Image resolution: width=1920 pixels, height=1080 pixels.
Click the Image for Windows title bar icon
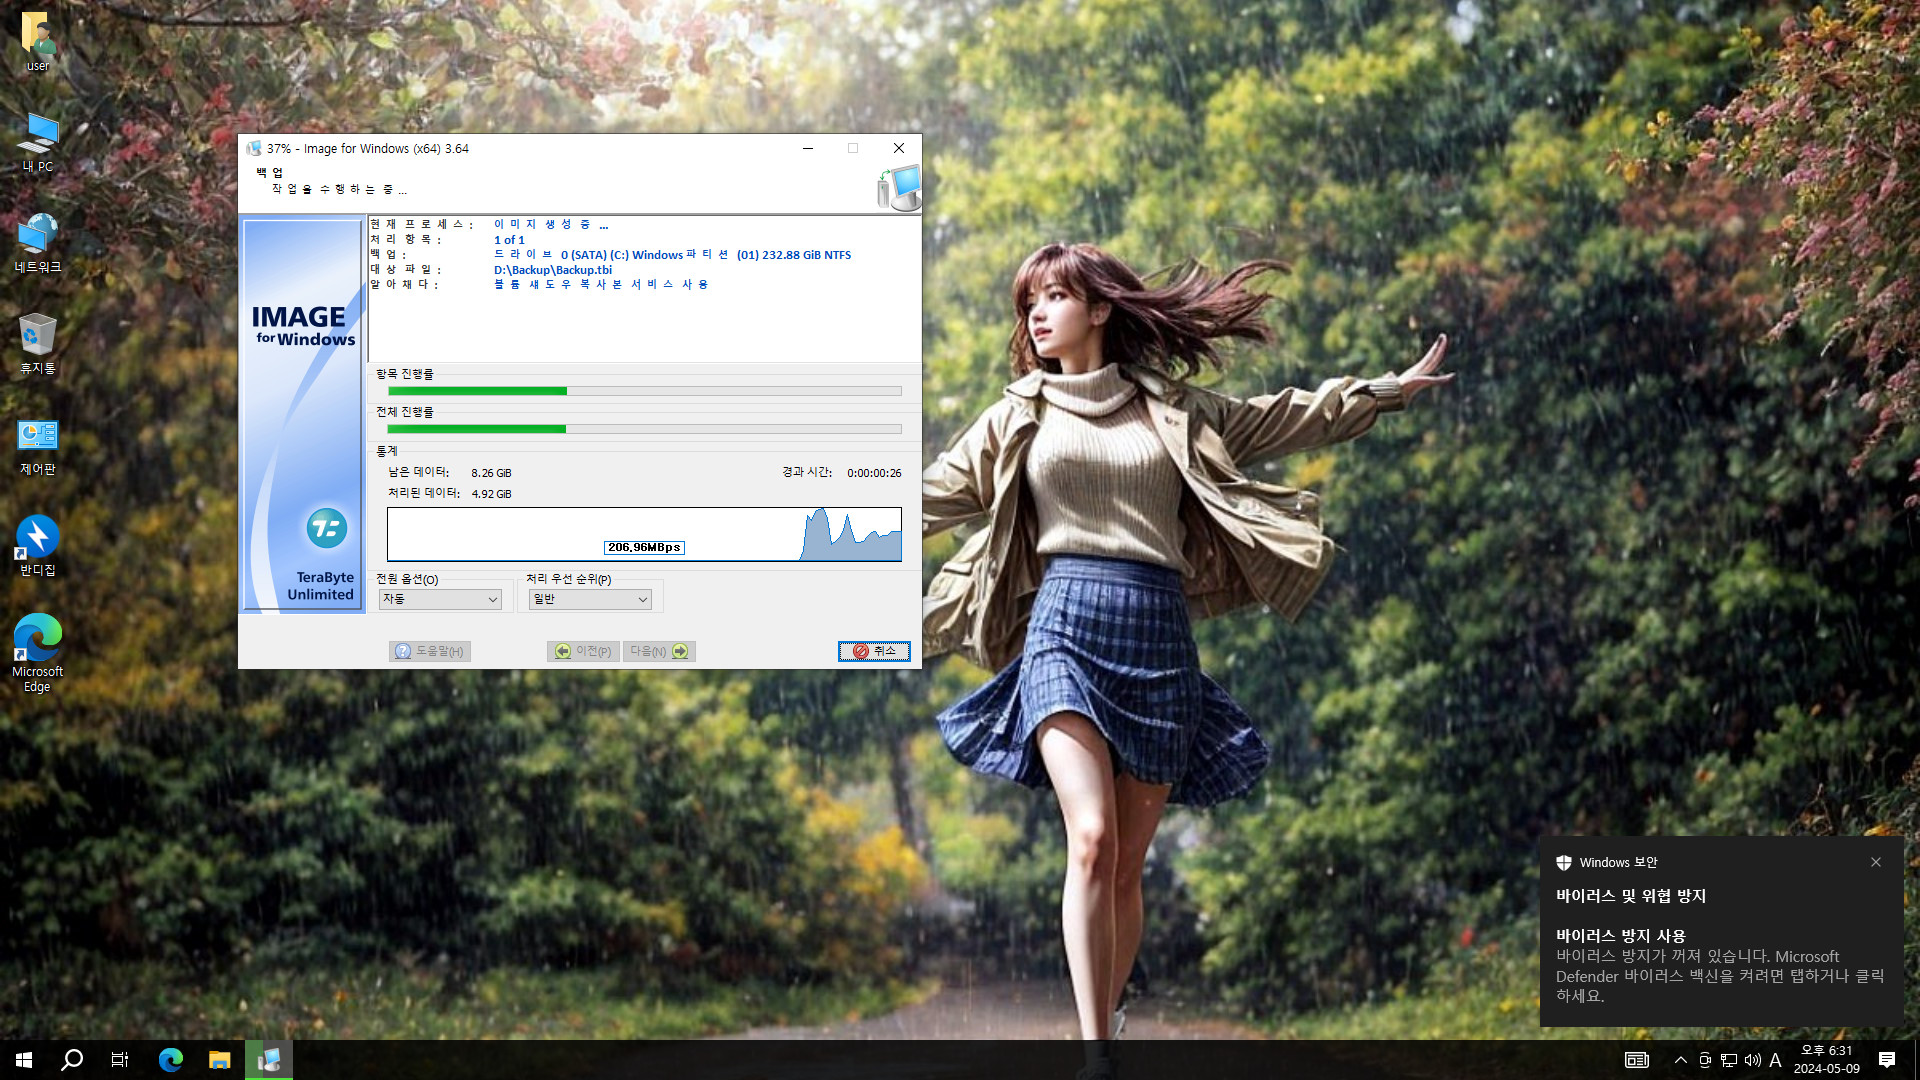click(254, 148)
